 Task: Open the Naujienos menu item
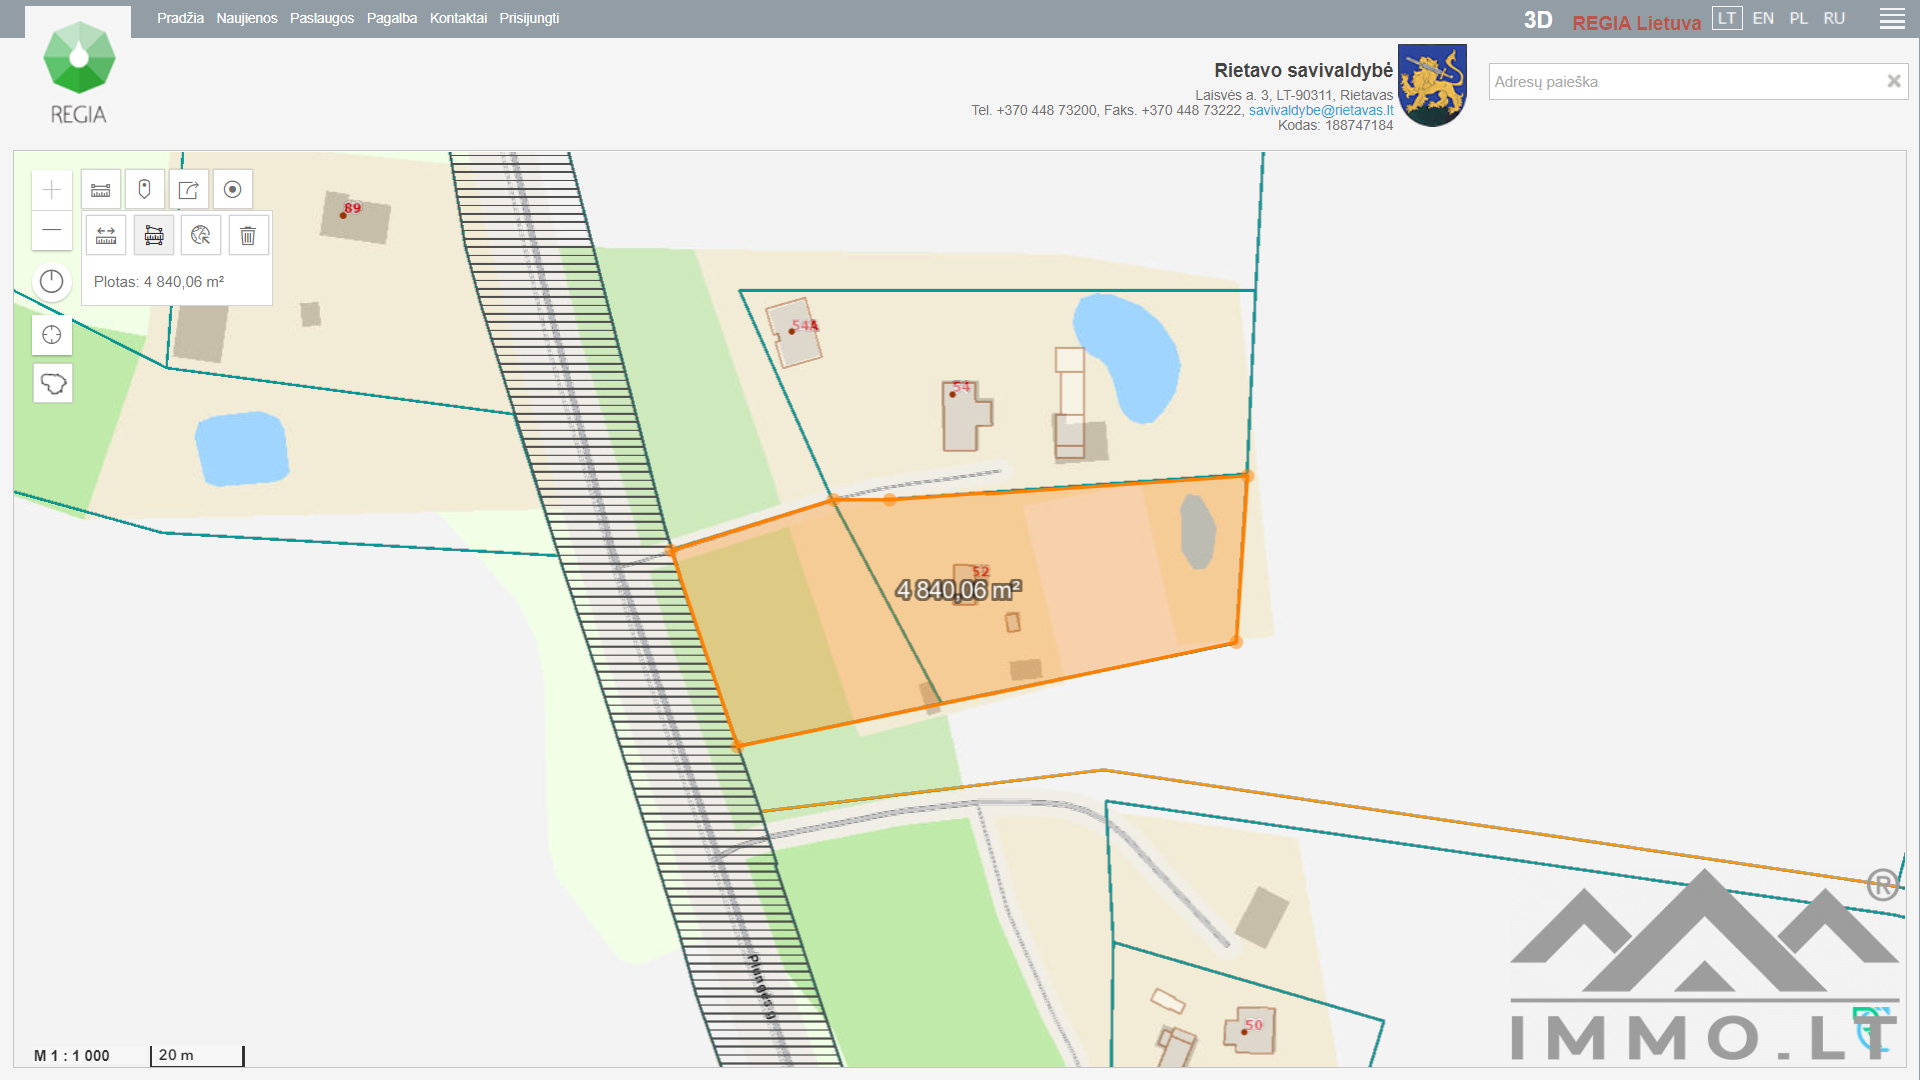[247, 18]
